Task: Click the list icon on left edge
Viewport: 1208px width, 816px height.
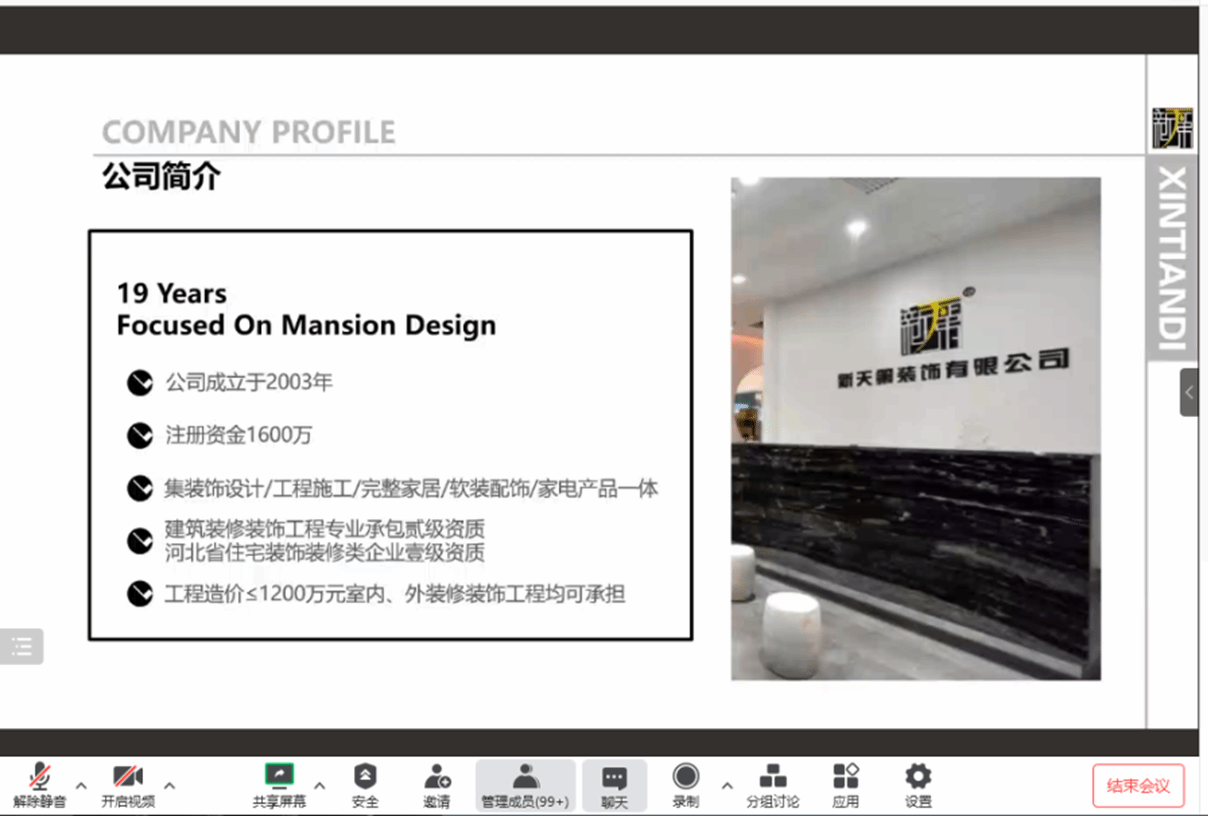Action: pos(22,646)
